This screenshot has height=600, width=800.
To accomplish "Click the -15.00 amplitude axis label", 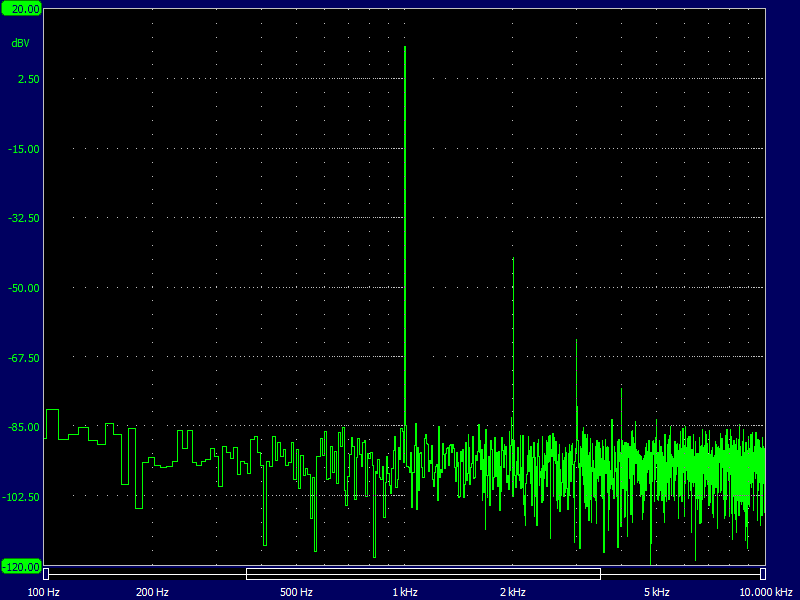I will (x=24, y=149).
